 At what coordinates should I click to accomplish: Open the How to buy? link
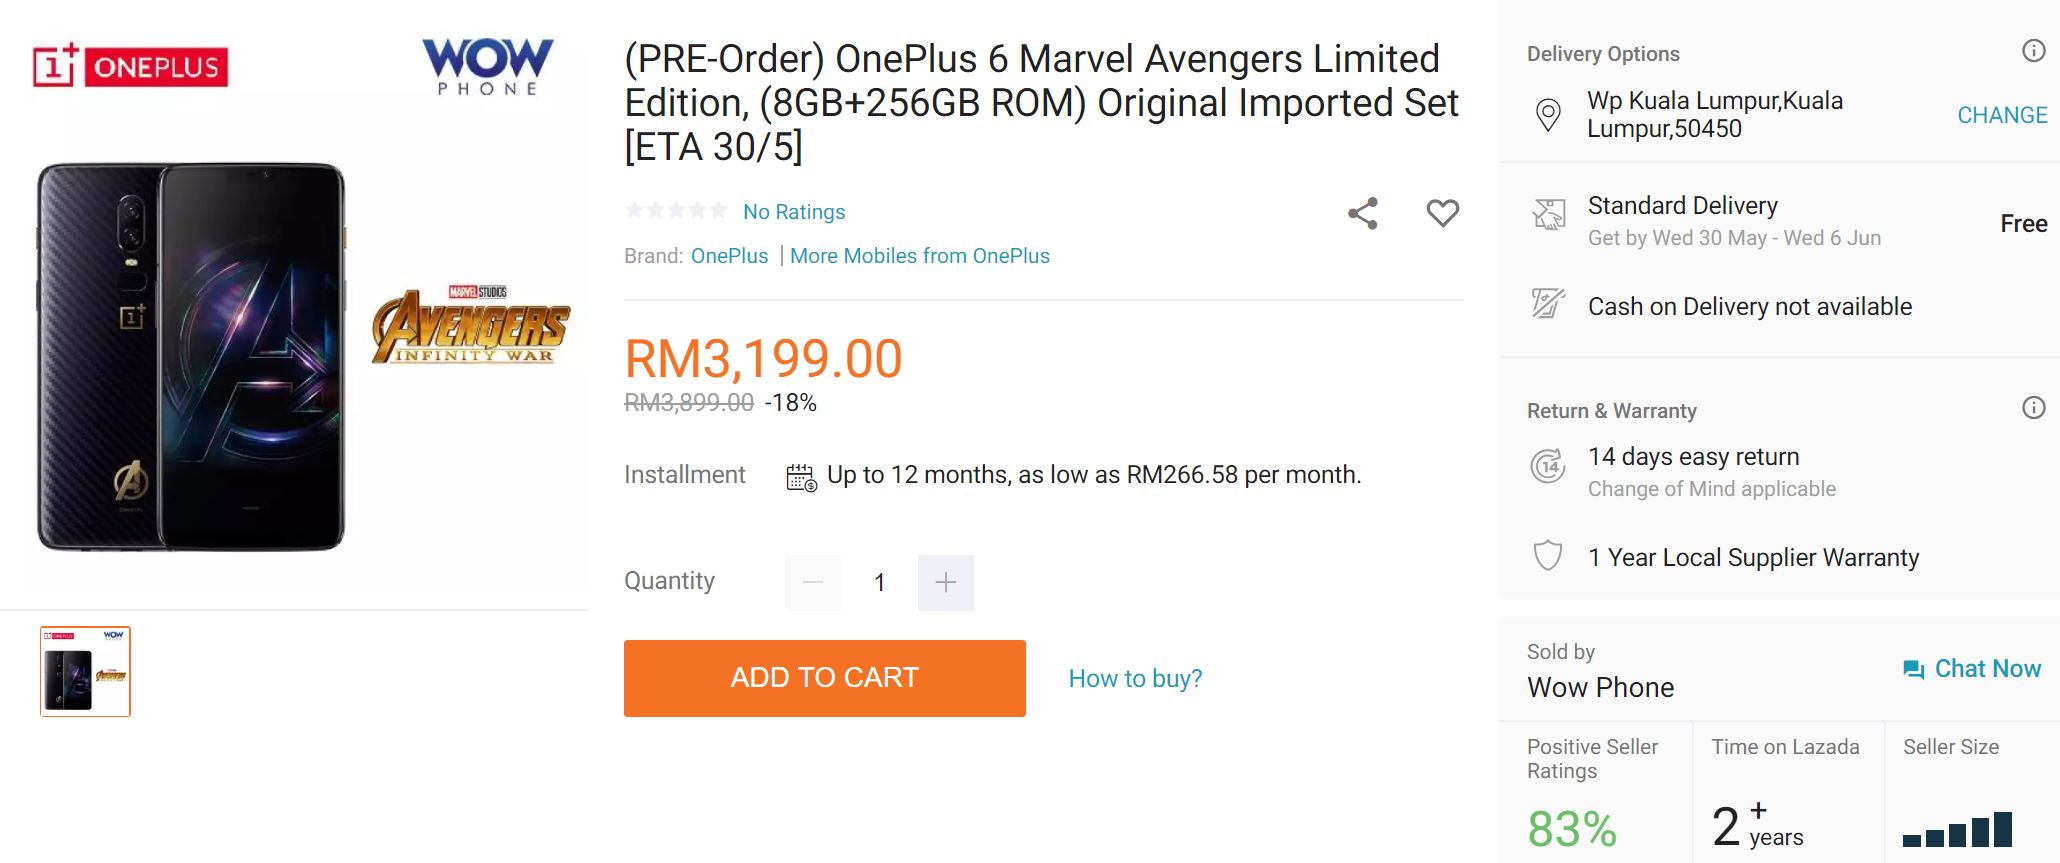pos(1135,679)
